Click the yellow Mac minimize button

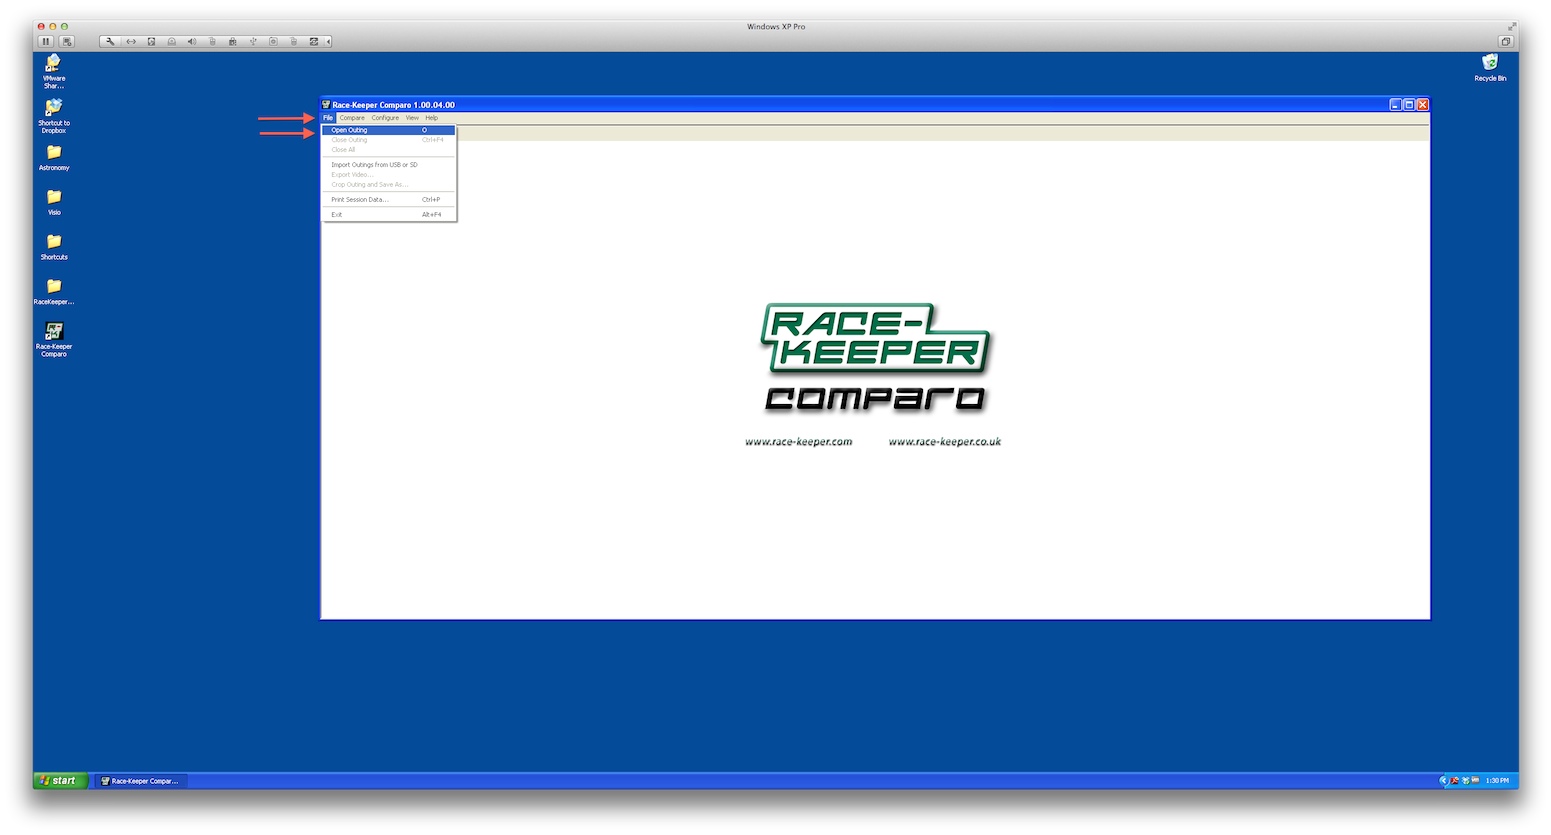click(53, 27)
